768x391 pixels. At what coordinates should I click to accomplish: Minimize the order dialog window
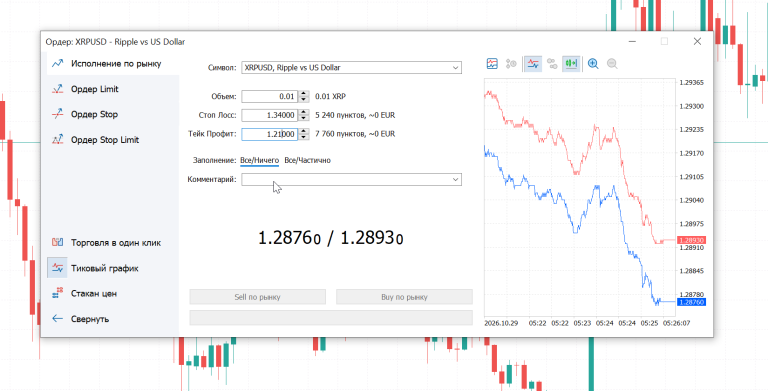(x=632, y=42)
